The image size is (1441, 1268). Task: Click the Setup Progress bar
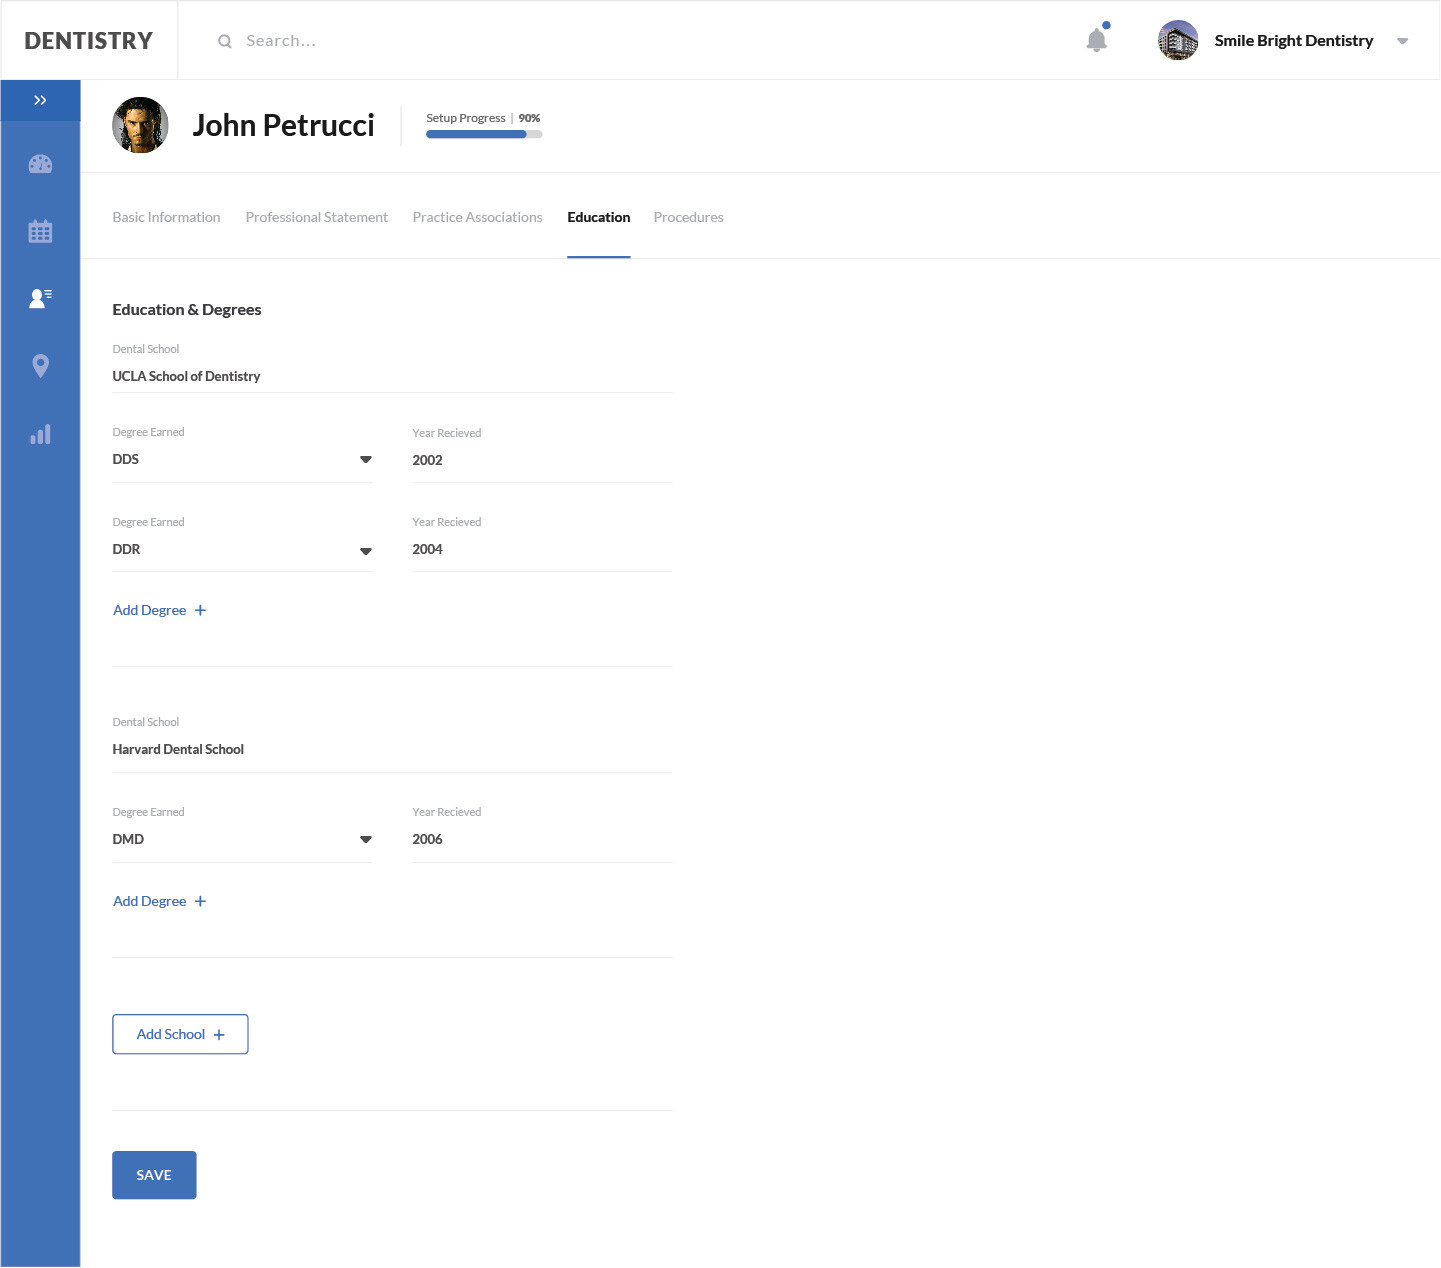(484, 134)
